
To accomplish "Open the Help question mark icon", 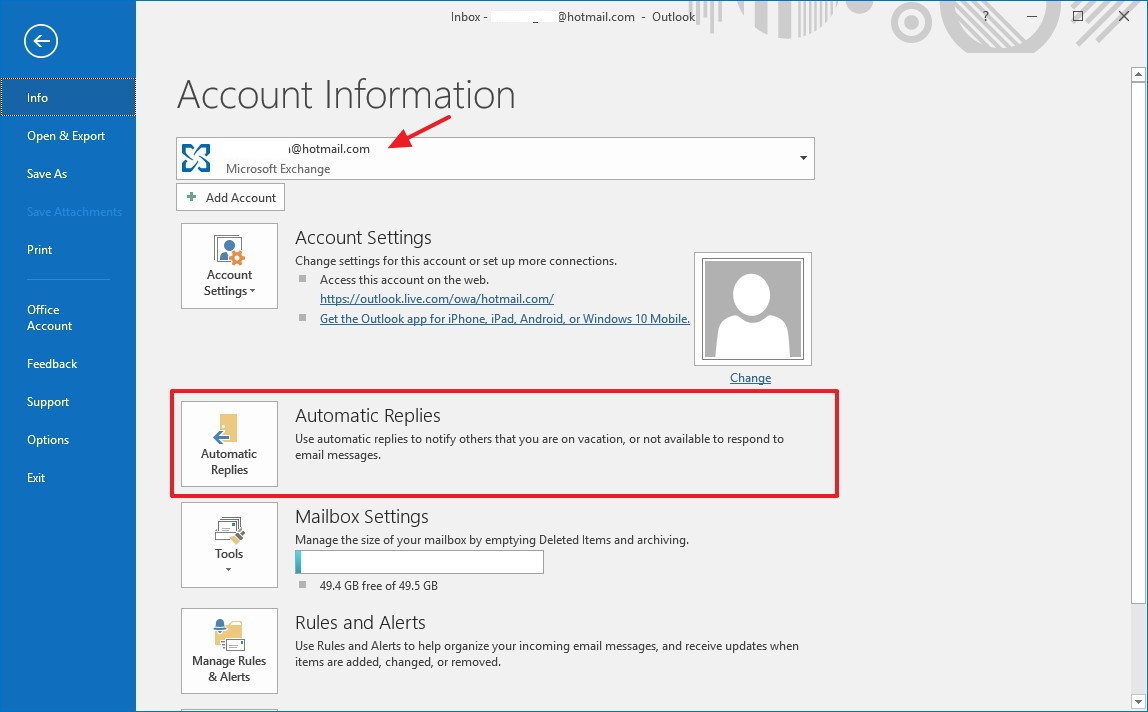I will [985, 16].
